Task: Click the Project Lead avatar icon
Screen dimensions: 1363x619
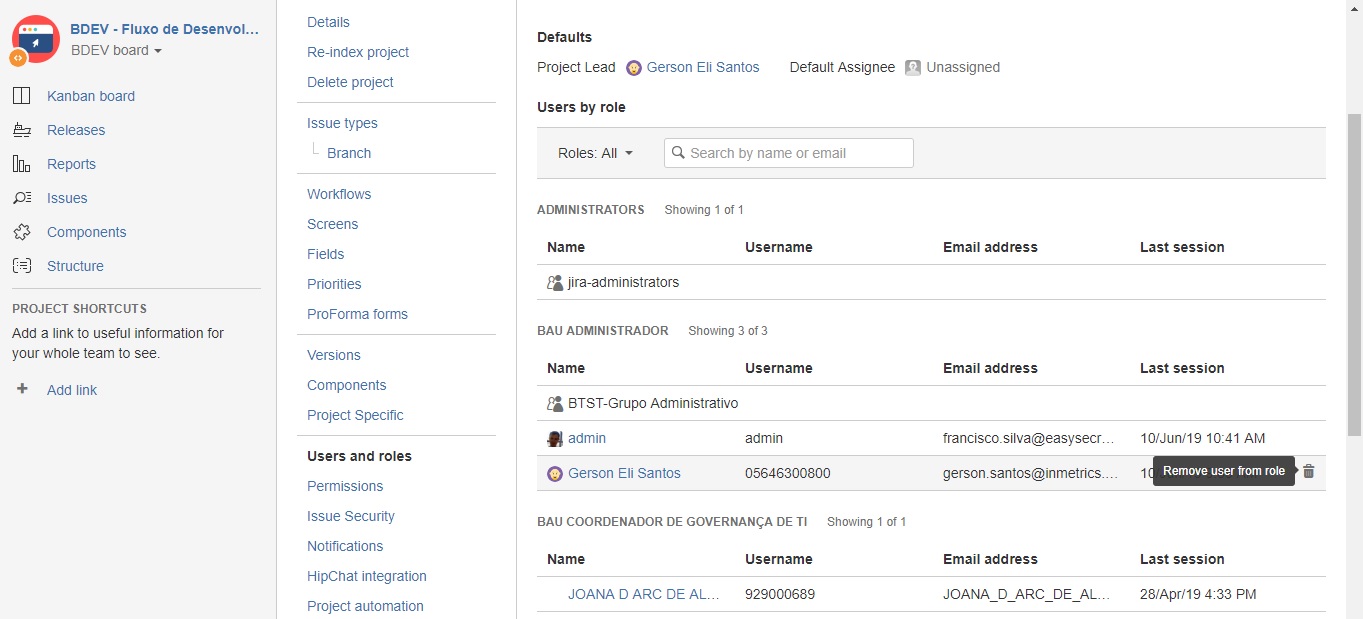Action: pos(634,68)
